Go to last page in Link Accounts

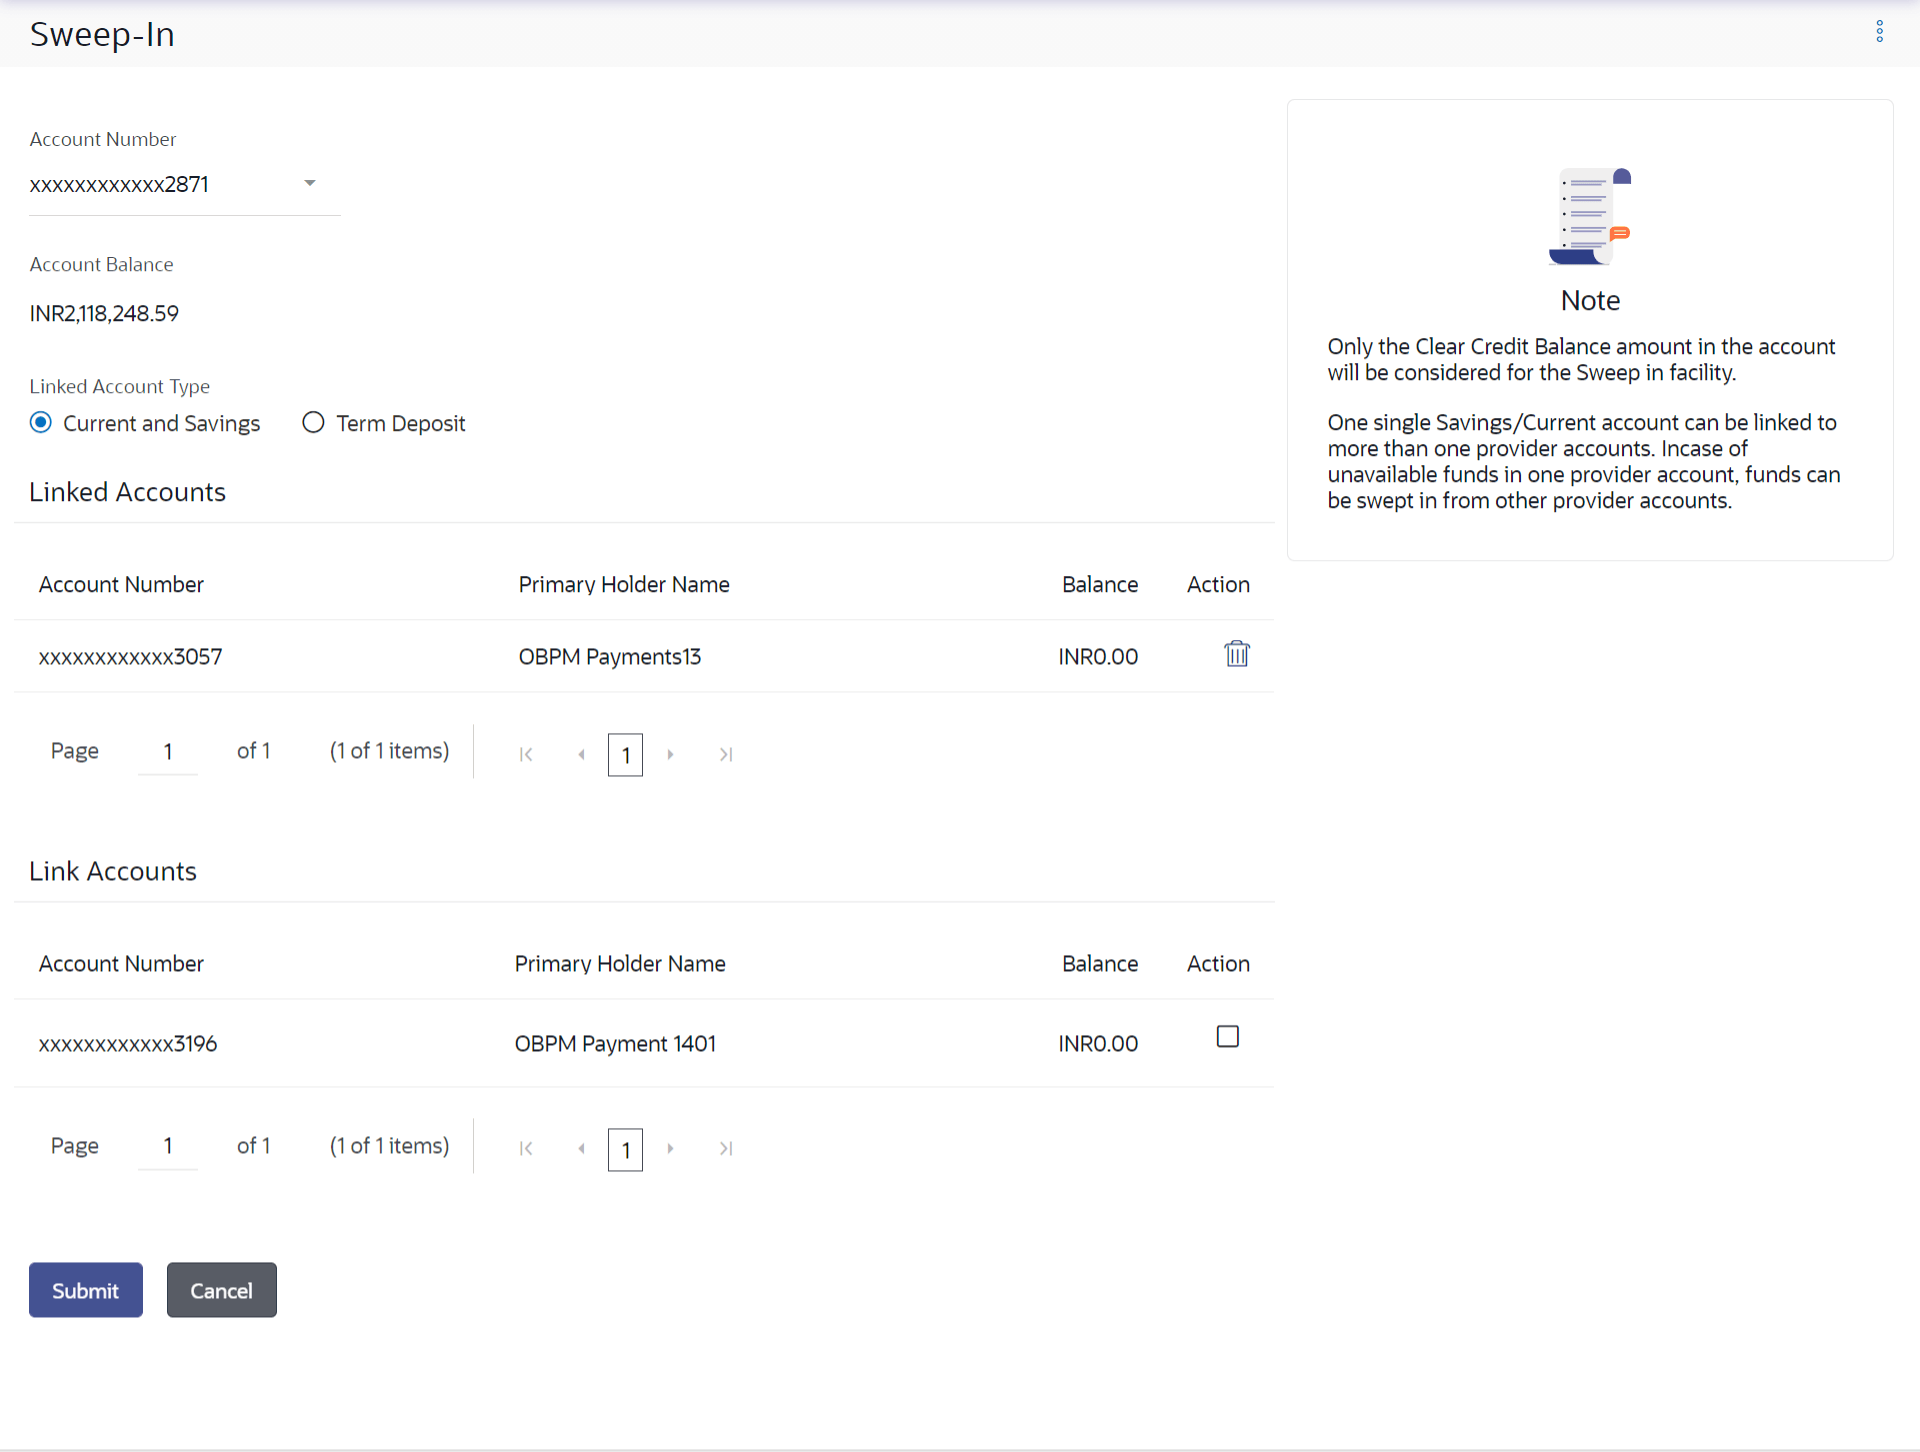click(726, 1148)
